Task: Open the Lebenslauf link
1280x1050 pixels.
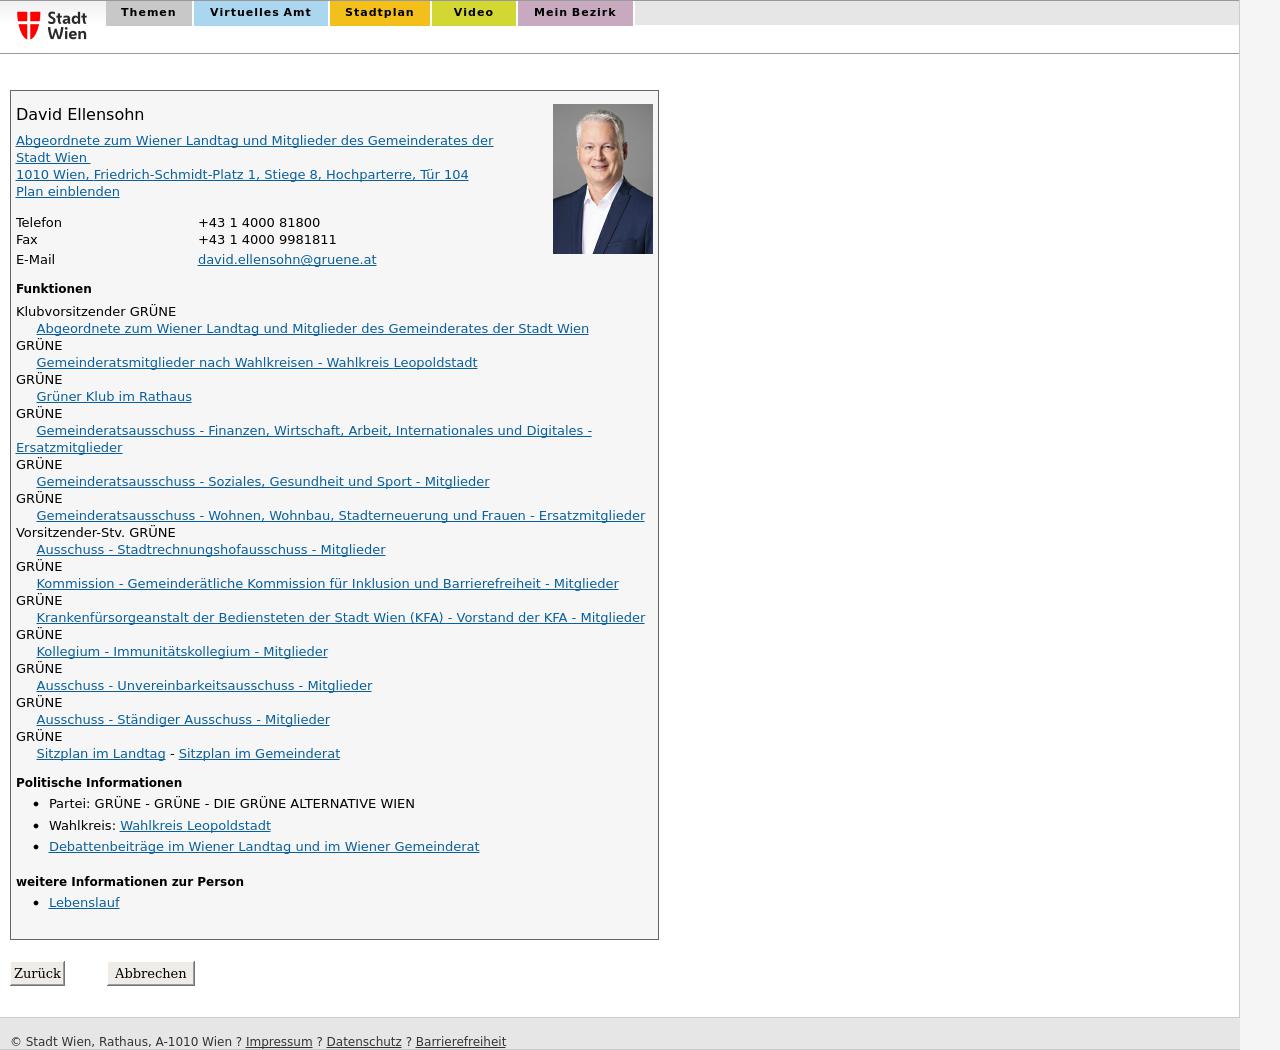Action: point(84,903)
